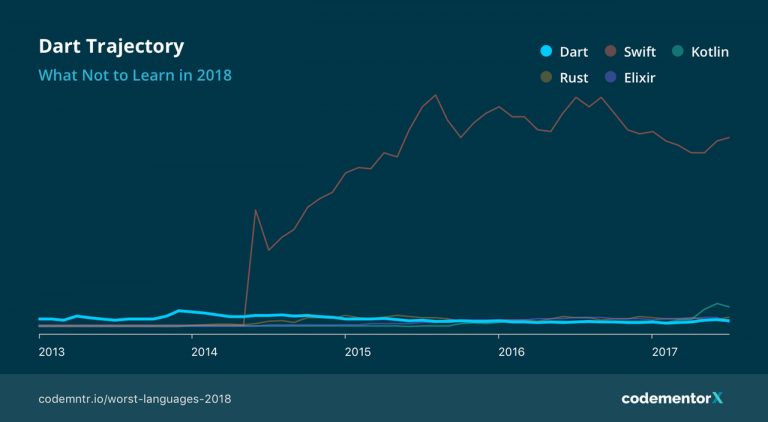Click the Swift legend color dot
This screenshot has width=768, height=422.
(610, 51)
